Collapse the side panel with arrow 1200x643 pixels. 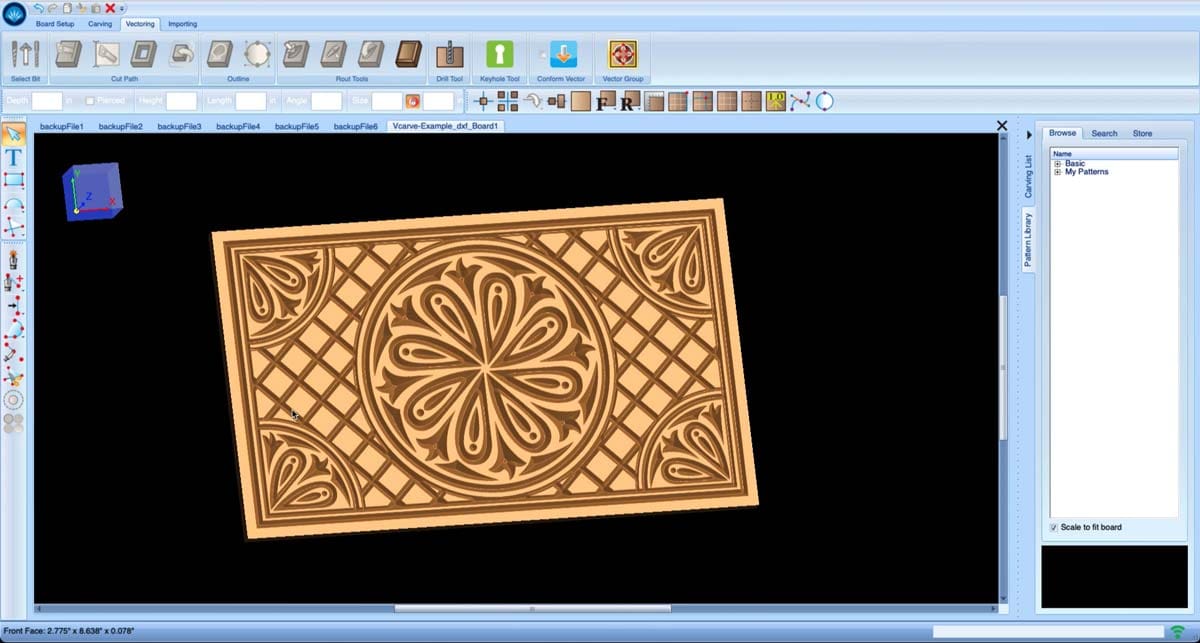tap(1028, 134)
